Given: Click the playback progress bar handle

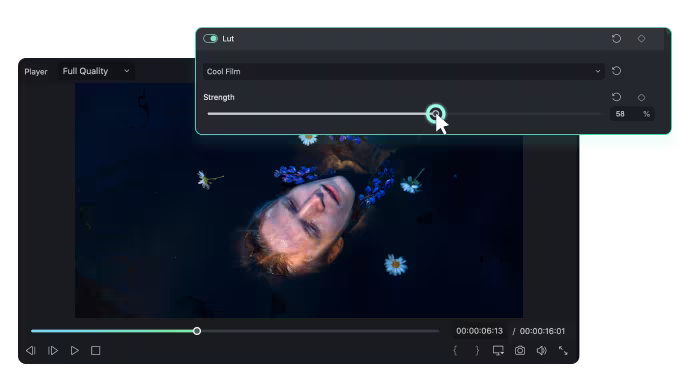Looking at the screenshot, I should 197,331.
